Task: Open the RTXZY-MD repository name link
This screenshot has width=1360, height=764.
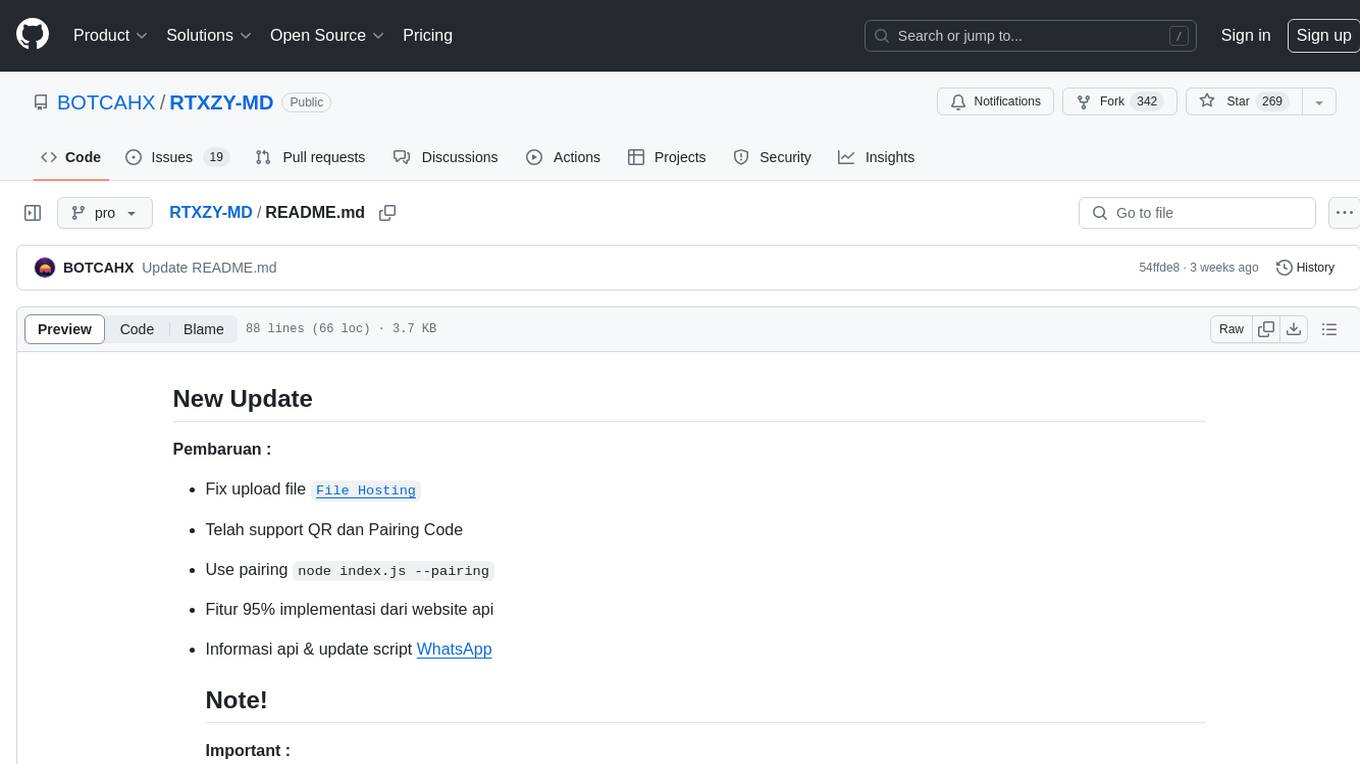Action: point(221,102)
